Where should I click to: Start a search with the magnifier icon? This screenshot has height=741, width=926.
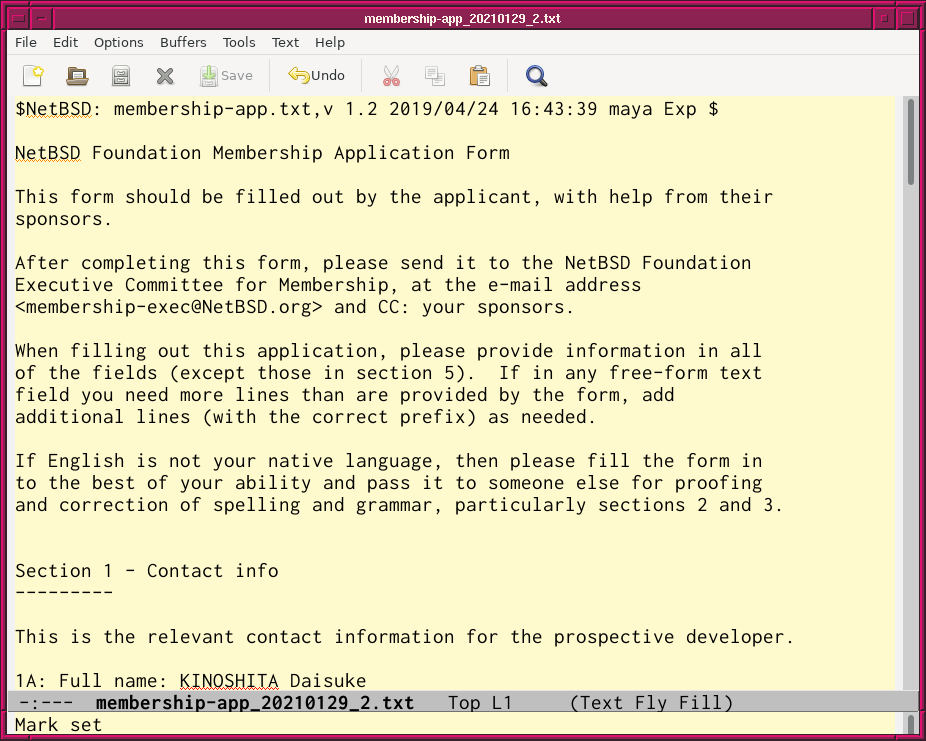click(537, 75)
